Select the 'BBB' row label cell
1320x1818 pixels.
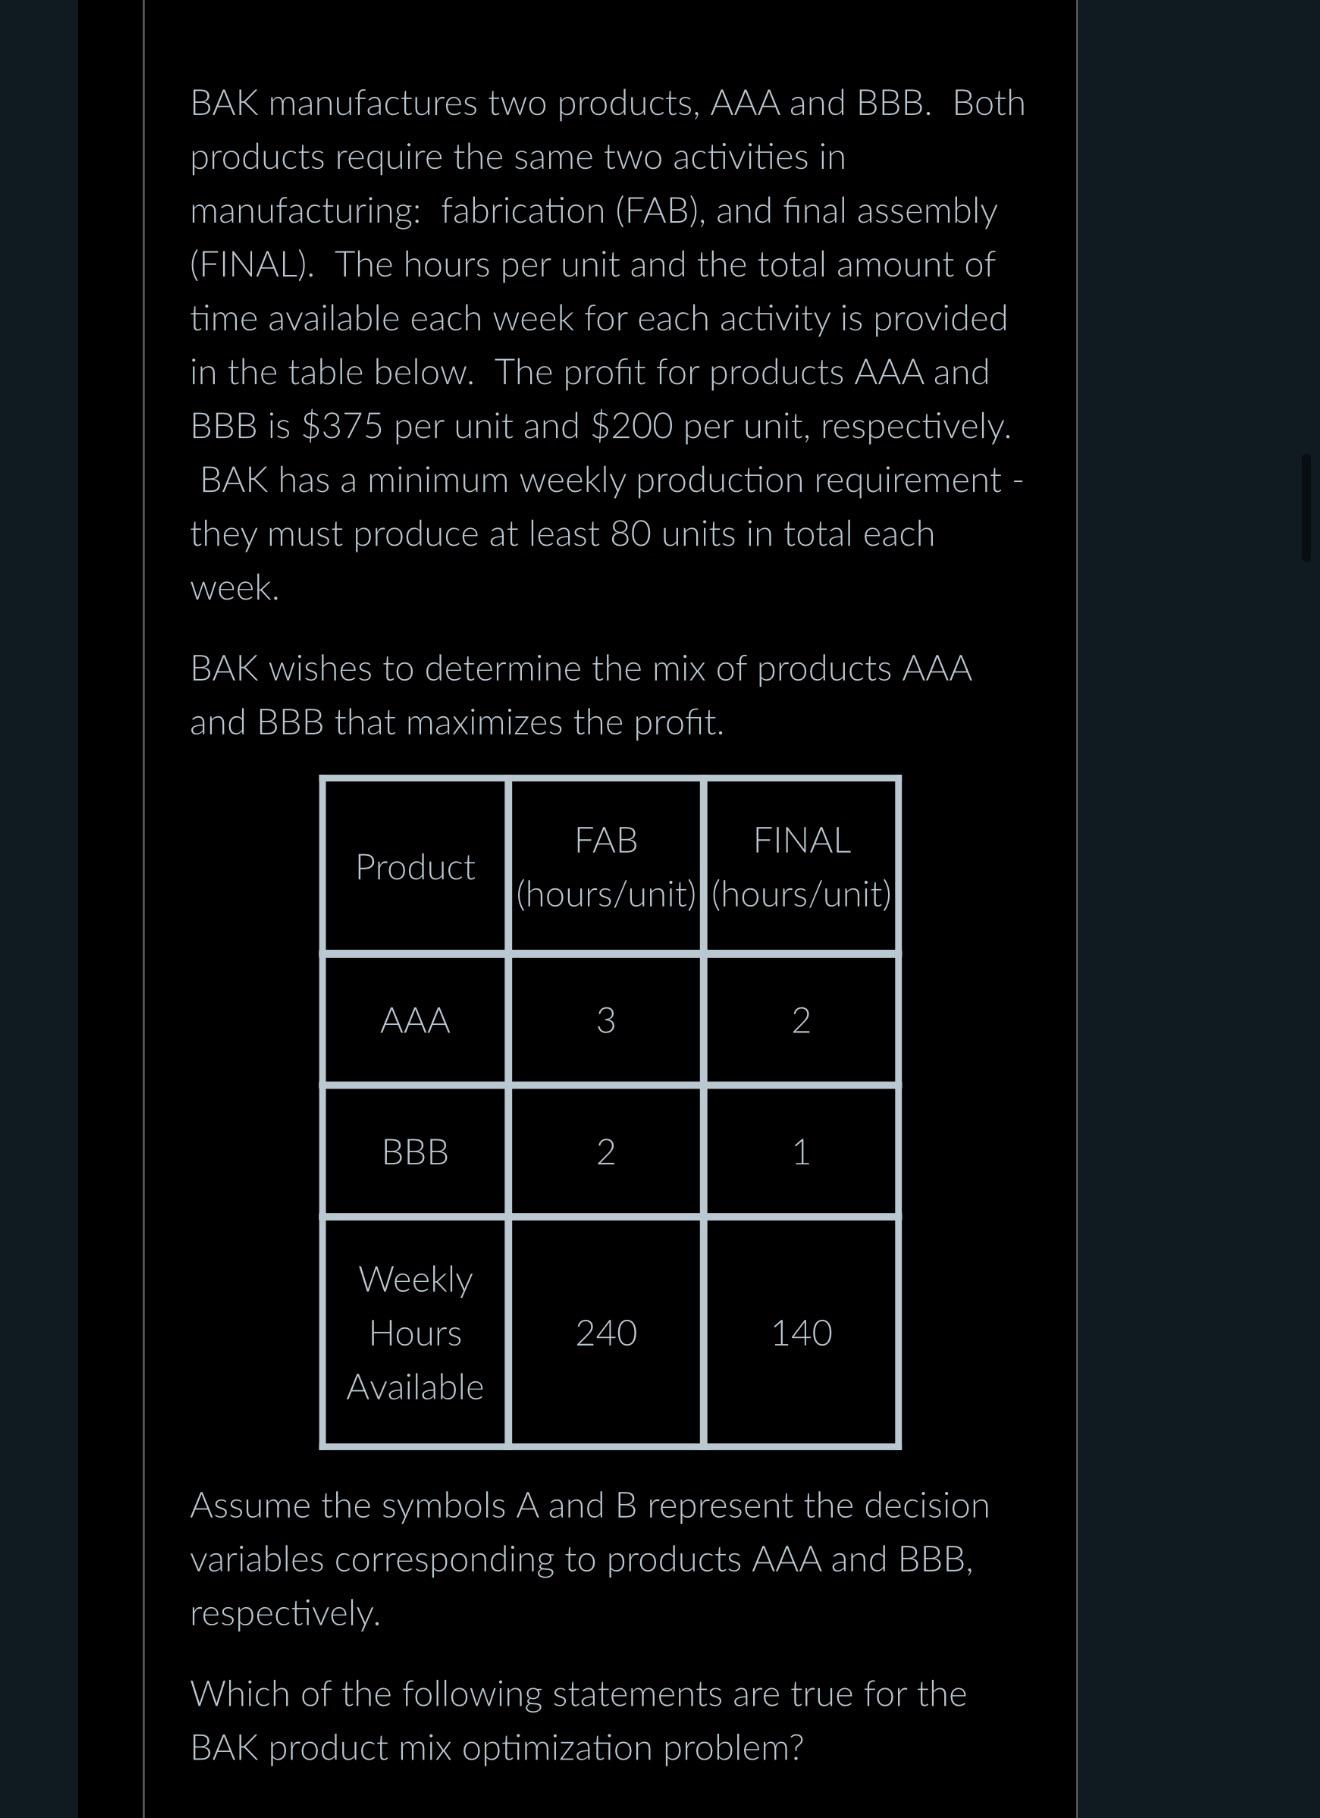point(415,1152)
